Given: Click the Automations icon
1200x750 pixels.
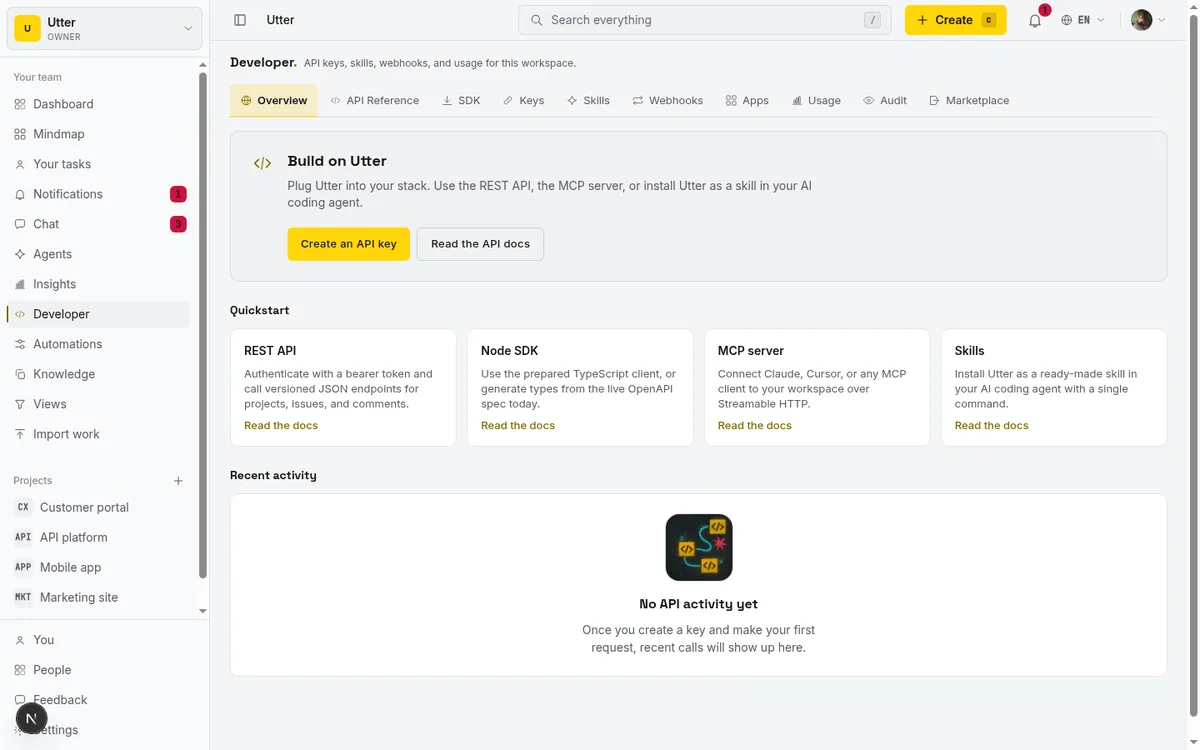Looking at the screenshot, I should coord(20,344).
